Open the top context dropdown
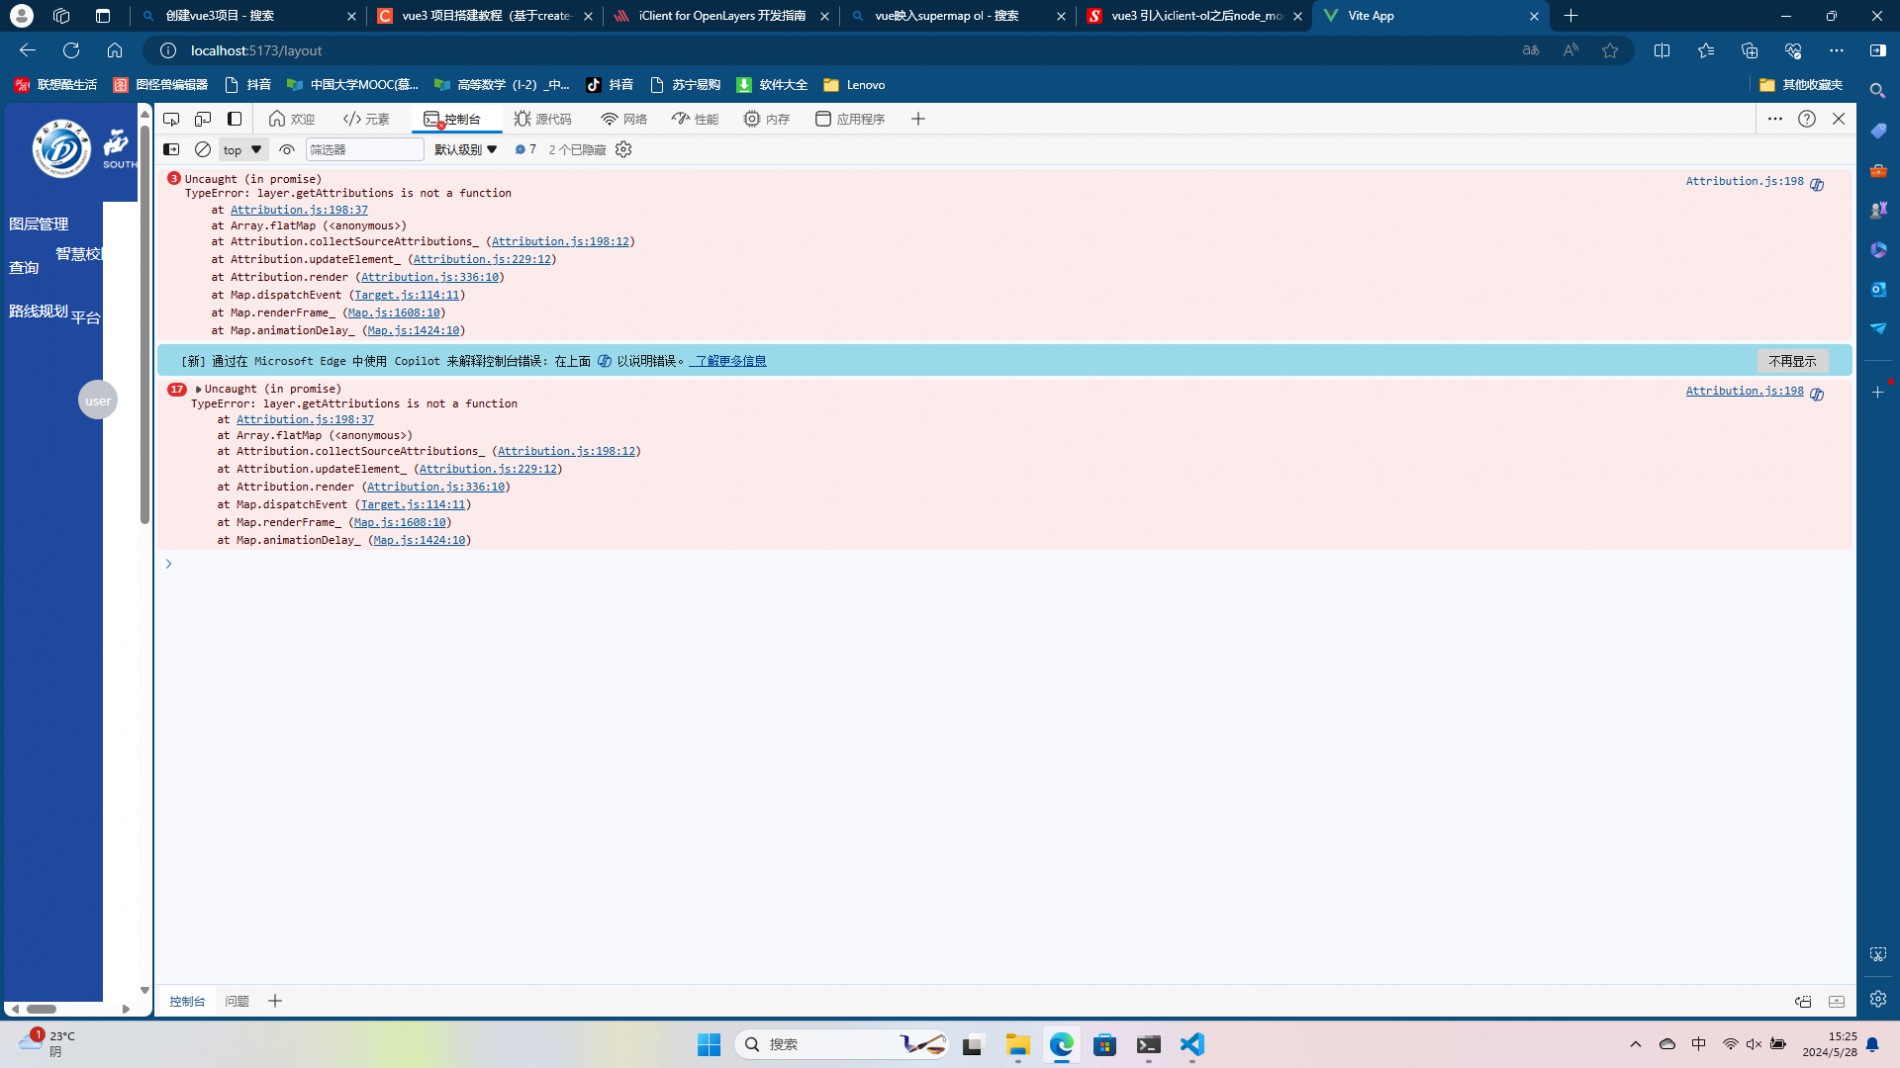This screenshot has height=1068, width=1900. point(243,149)
